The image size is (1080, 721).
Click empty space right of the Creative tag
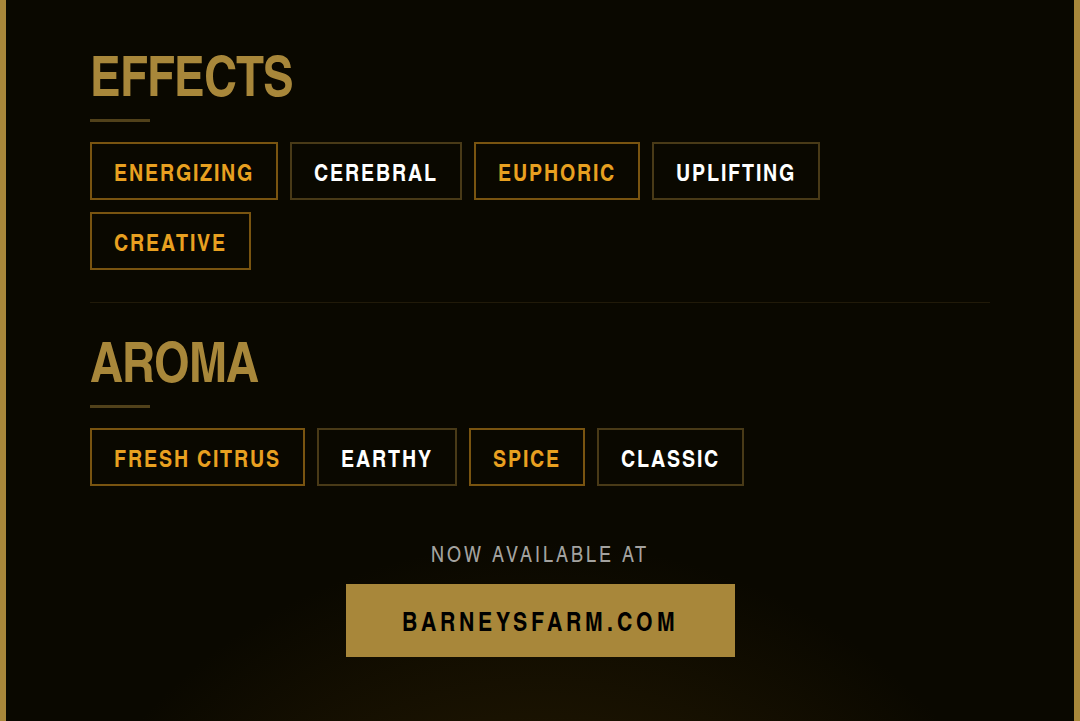pyautogui.click(x=600, y=242)
